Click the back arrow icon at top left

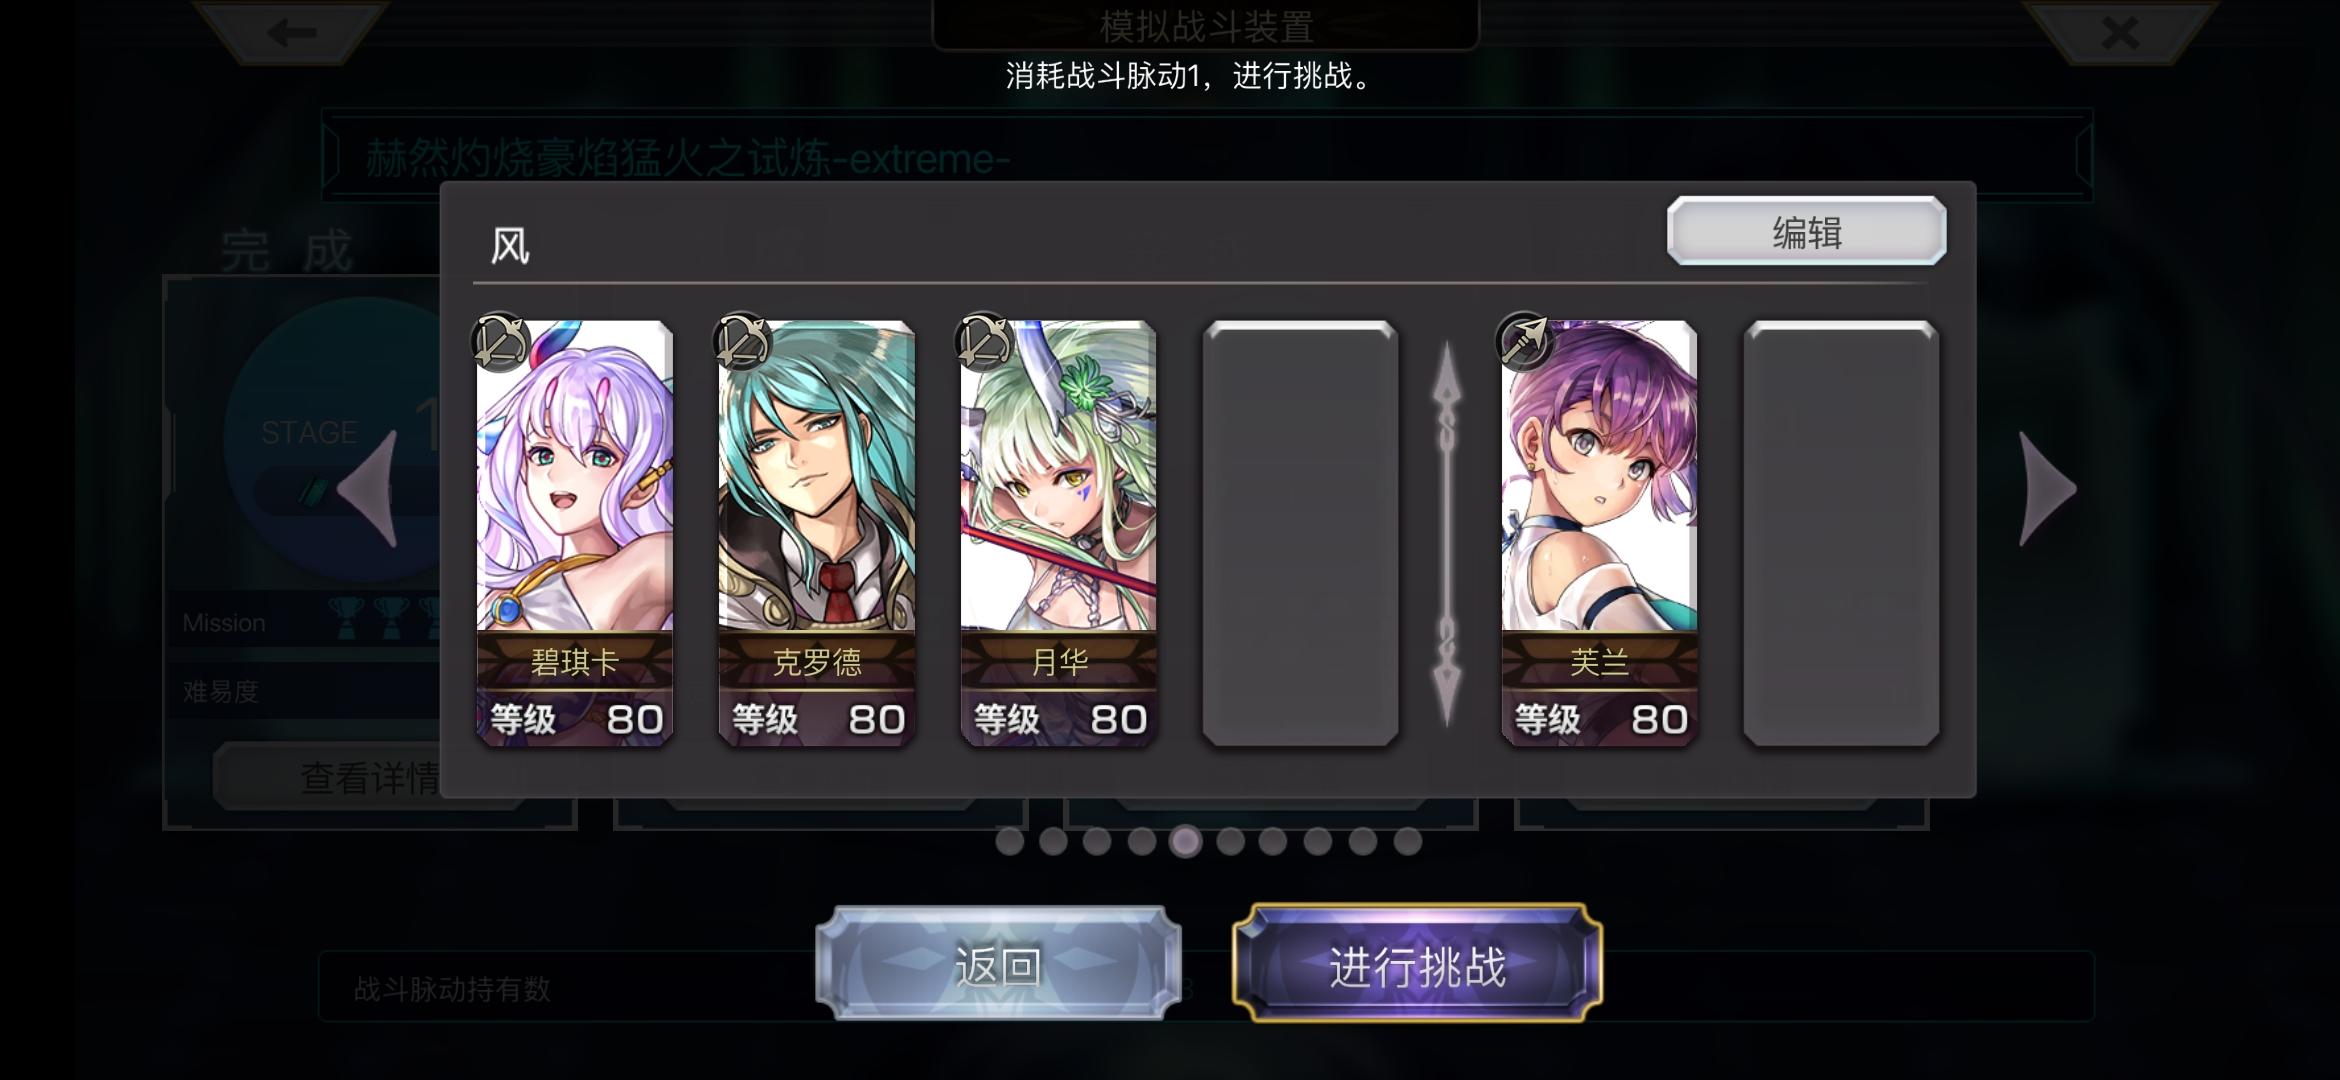[292, 33]
